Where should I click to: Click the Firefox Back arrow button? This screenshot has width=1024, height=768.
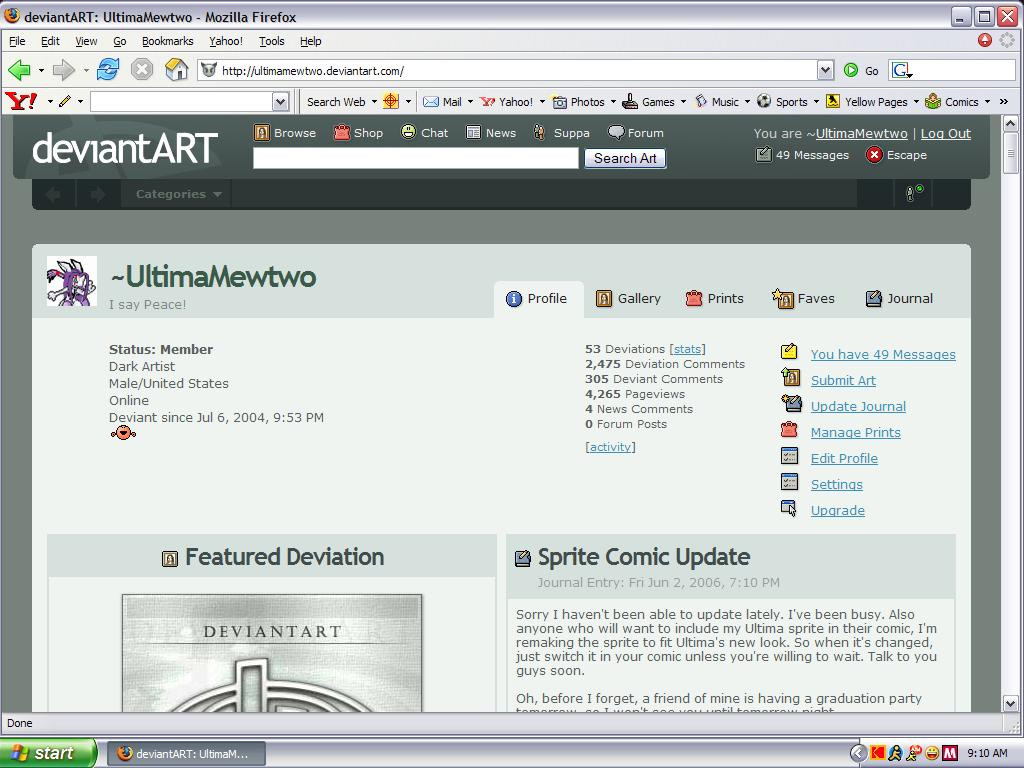20,69
